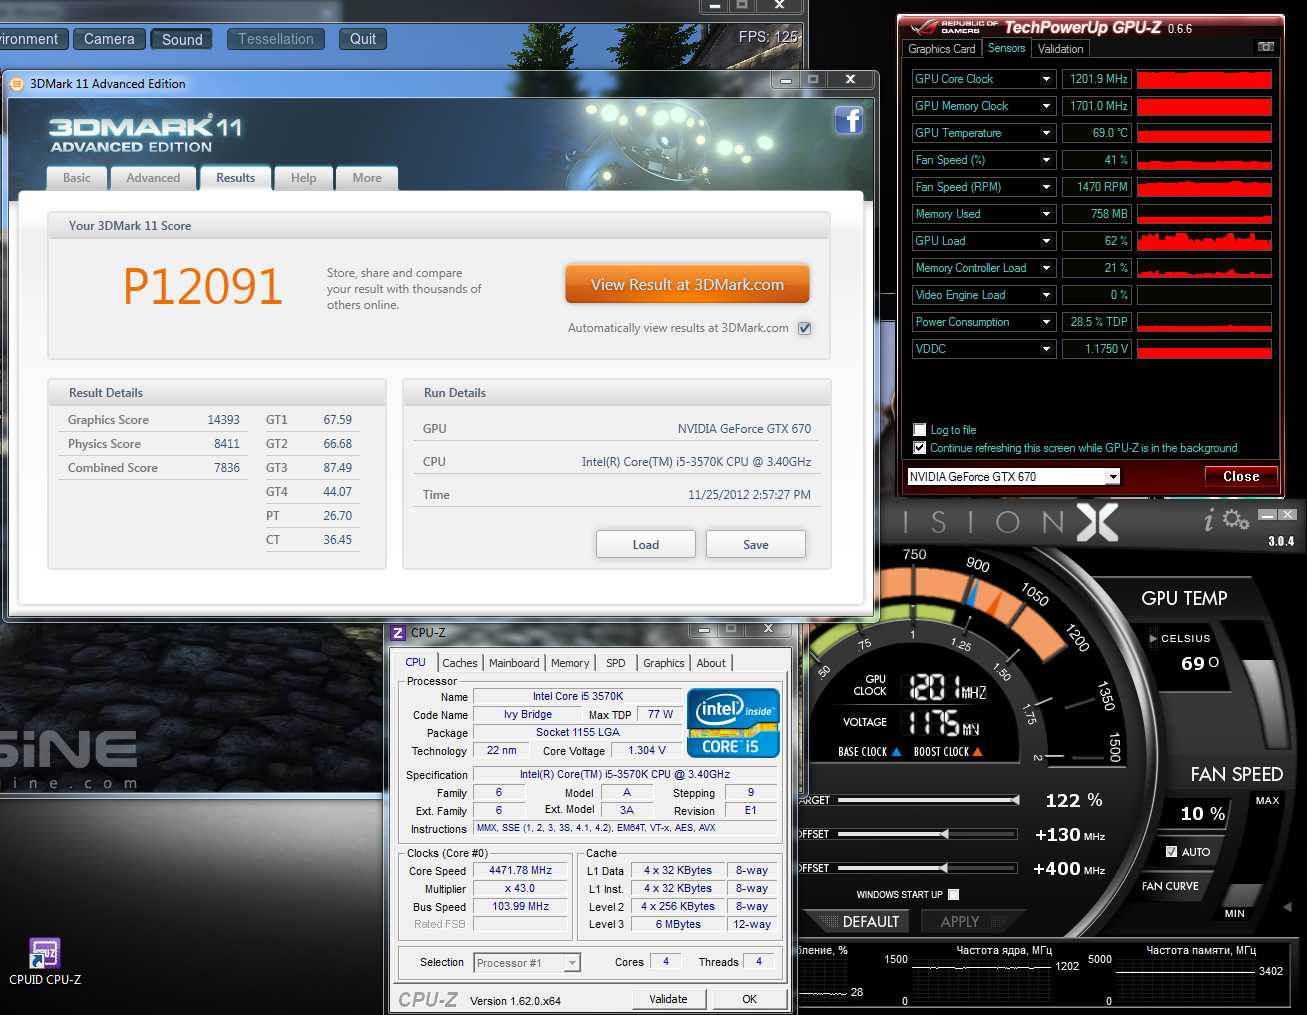The height and width of the screenshot is (1015, 1307).
Task: Click View Result at 3DMark.com button
Action: (x=687, y=285)
